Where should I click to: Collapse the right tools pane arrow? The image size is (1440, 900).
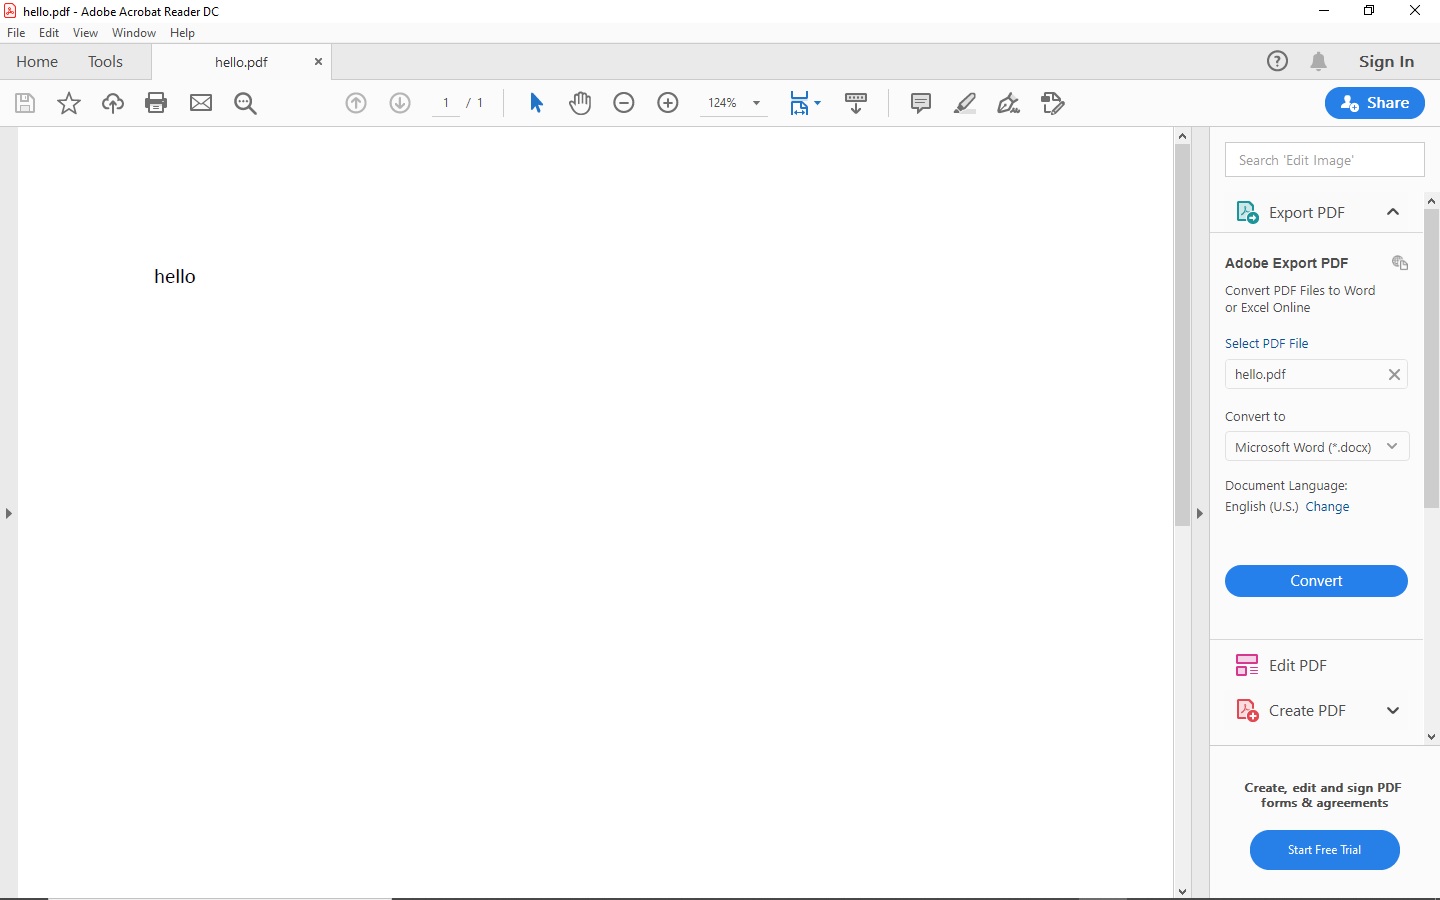pos(1200,513)
